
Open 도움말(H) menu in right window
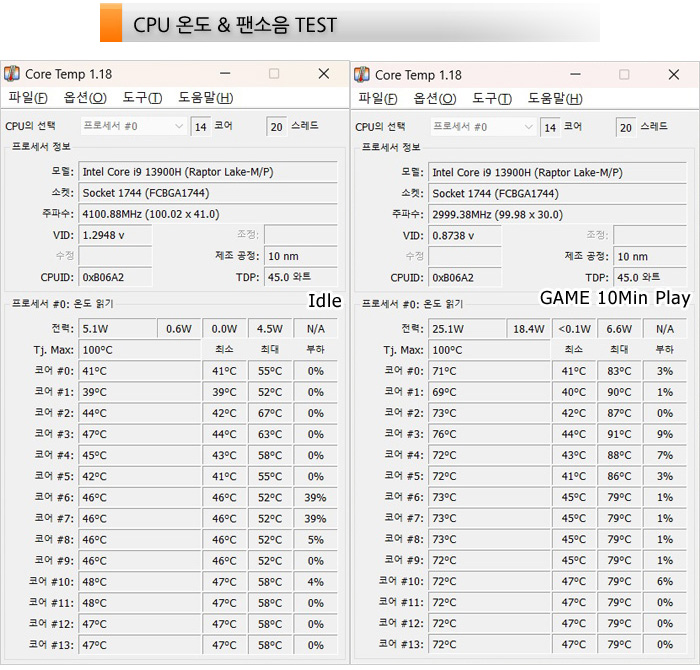coord(555,98)
